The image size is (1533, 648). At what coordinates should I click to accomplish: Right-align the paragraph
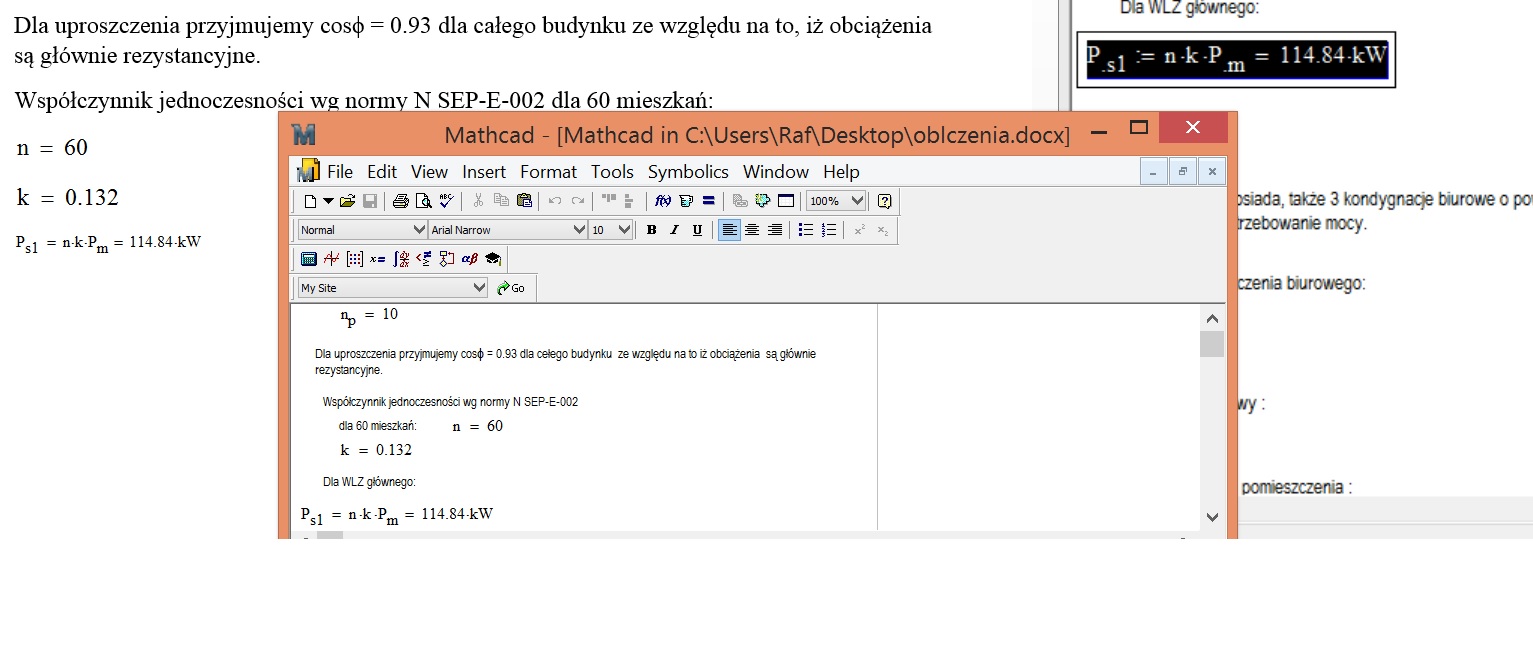775,230
